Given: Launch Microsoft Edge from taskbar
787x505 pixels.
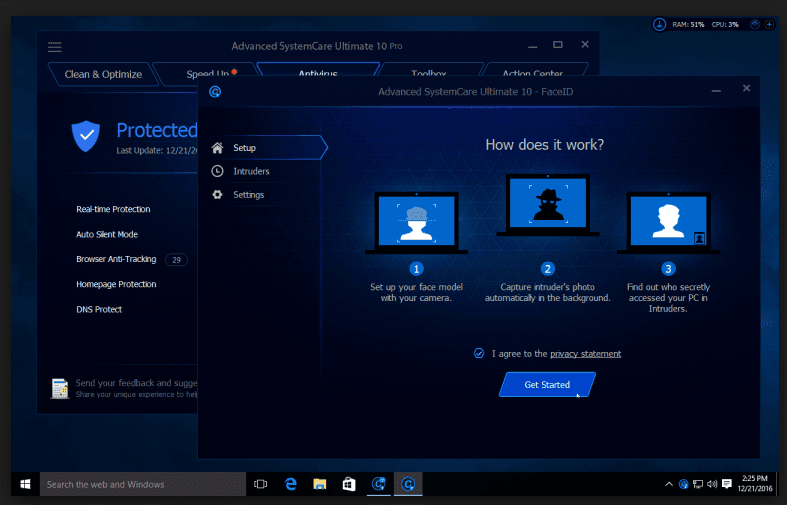Looking at the screenshot, I should [291, 484].
